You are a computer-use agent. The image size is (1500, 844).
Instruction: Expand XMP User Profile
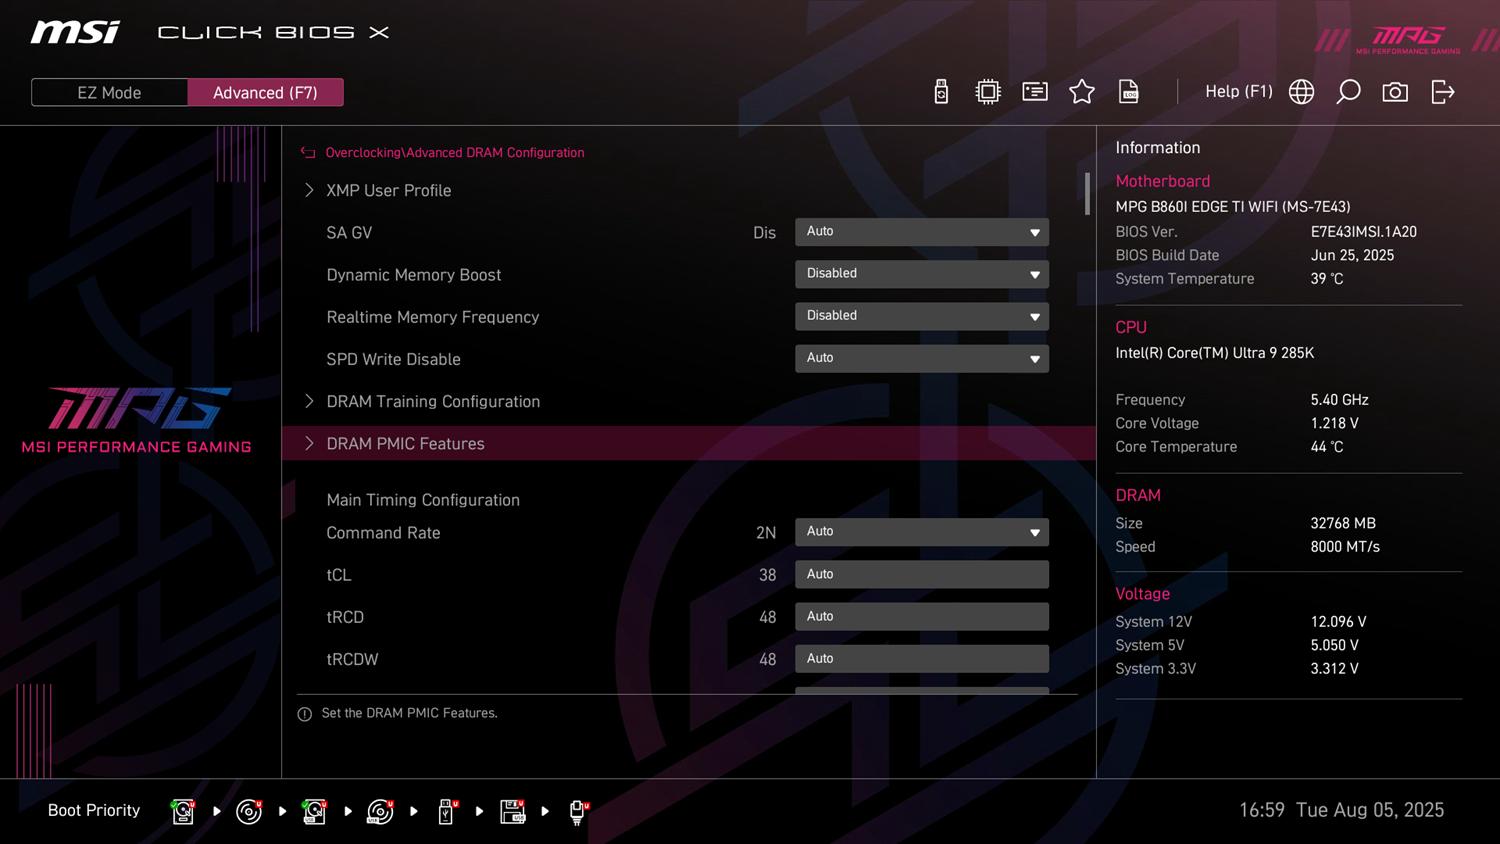[x=388, y=190]
